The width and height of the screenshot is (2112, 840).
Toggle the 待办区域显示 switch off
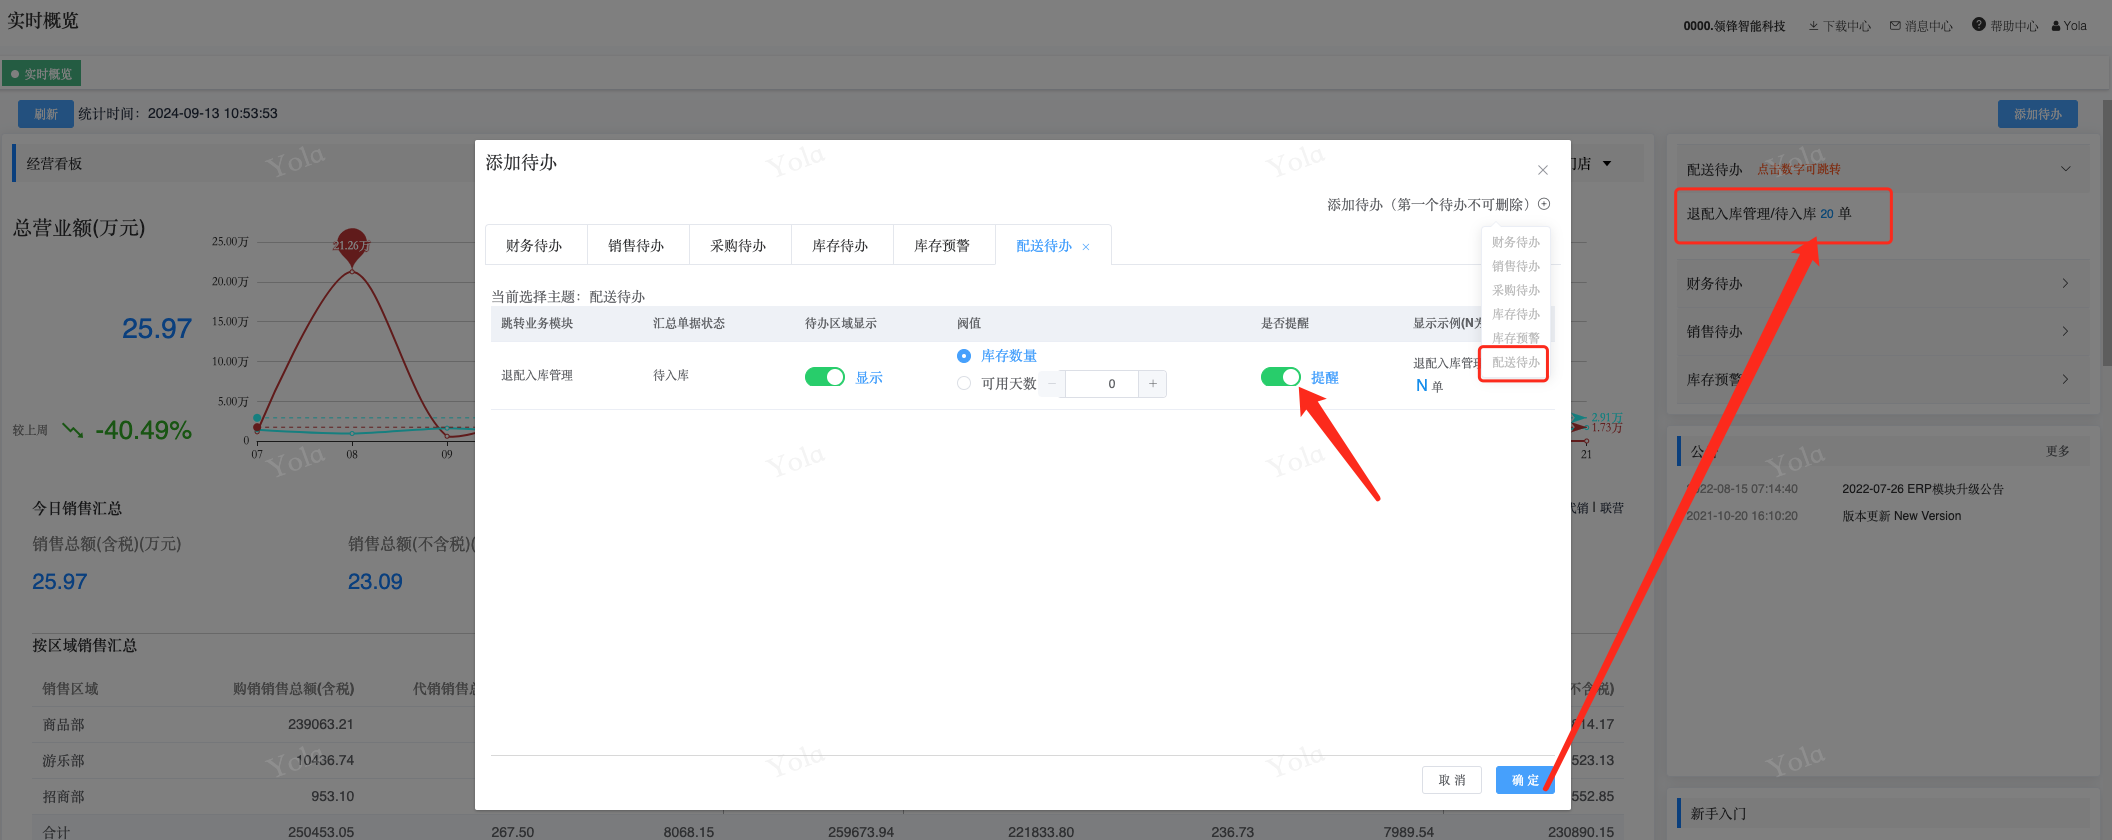(x=825, y=377)
